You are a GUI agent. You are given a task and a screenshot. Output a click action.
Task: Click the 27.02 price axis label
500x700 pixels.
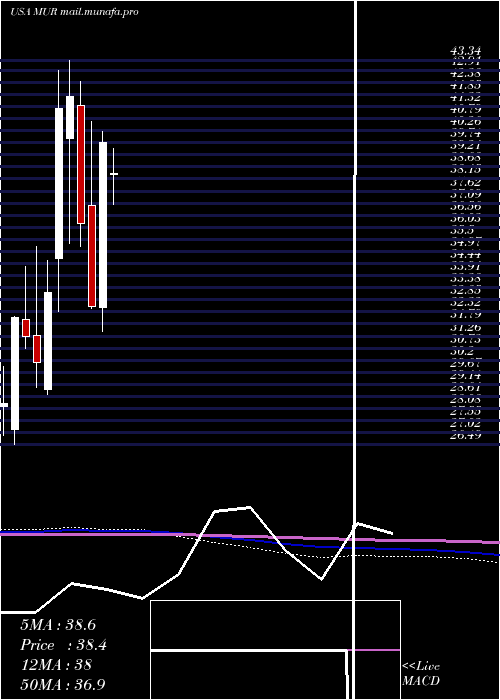pos(465,424)
